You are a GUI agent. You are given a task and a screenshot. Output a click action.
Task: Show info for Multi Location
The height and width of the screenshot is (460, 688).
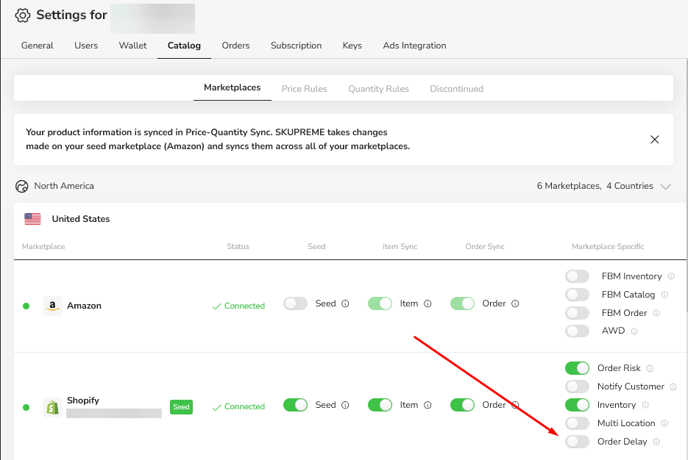(664, 423)
